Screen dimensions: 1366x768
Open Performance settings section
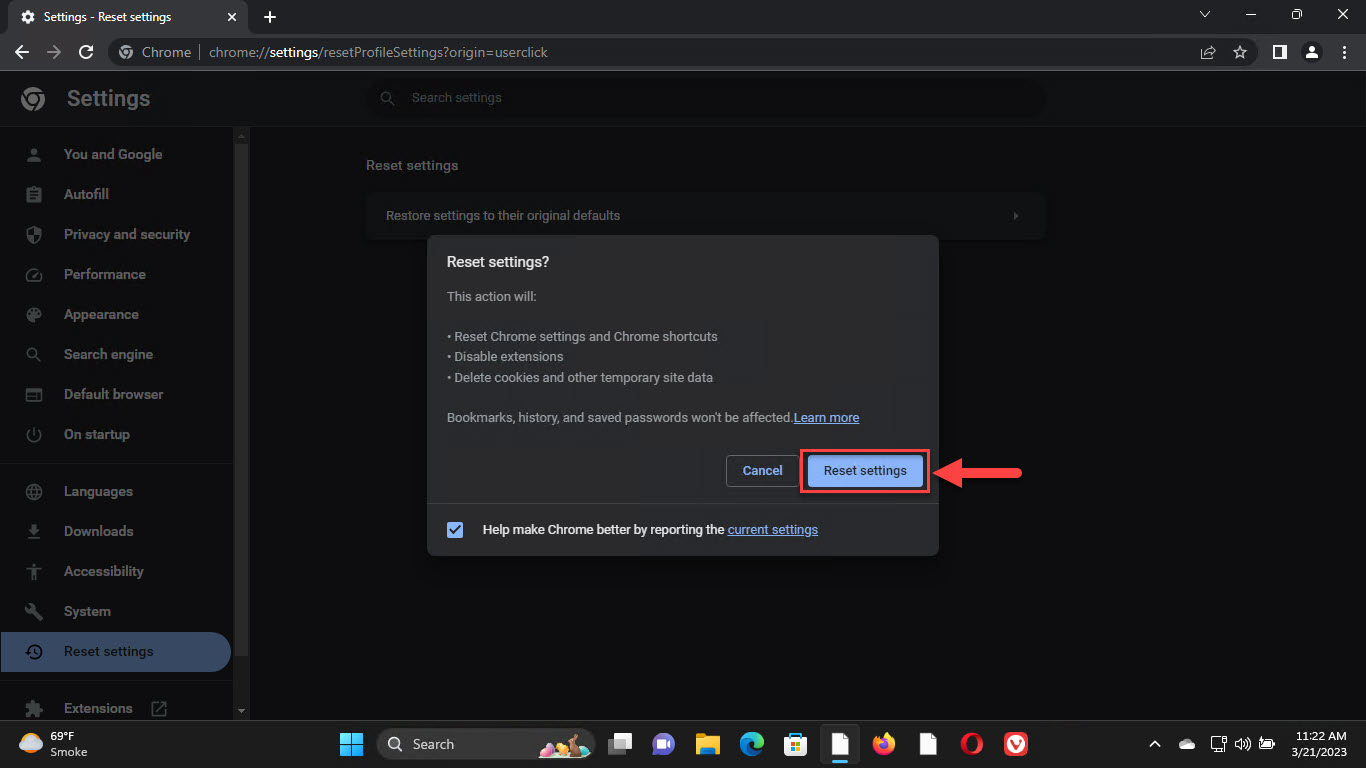point(105,274)
